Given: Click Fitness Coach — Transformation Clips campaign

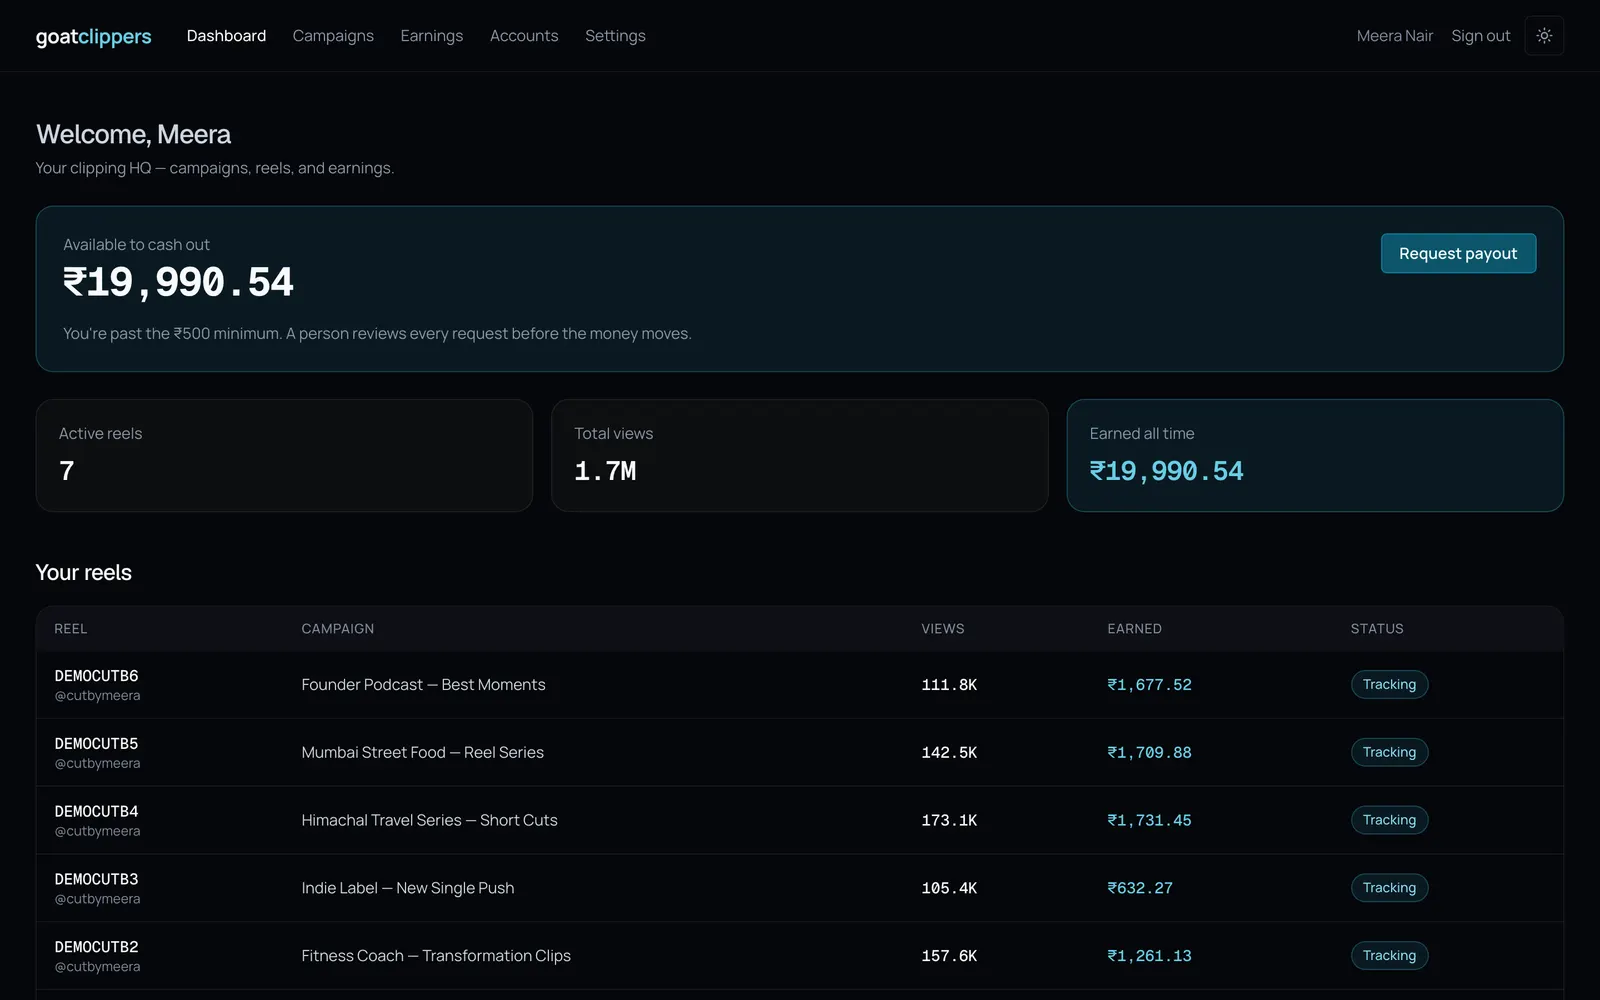Looking at the screenshot, I should [x=436, y=956].
